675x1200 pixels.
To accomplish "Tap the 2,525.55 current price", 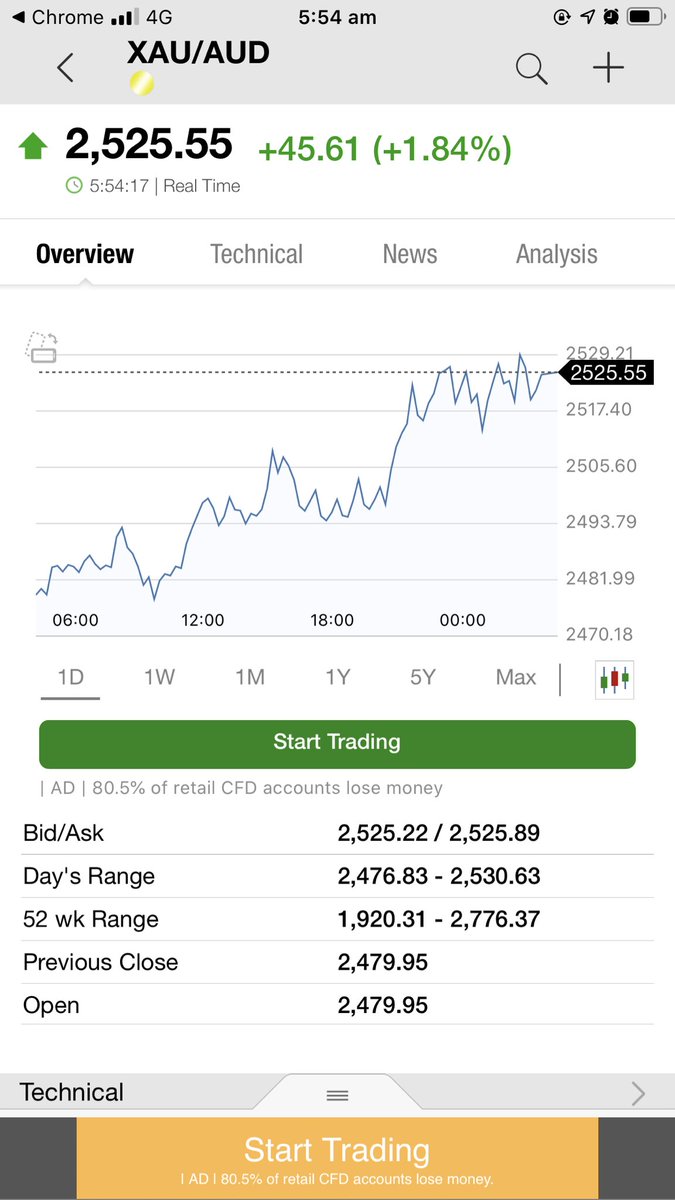I will (149, 145).
